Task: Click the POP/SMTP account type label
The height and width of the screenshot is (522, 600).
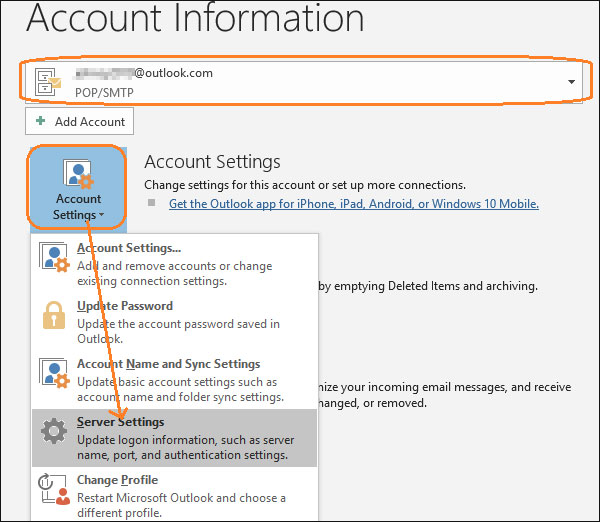Action: [x=104, y=93]
